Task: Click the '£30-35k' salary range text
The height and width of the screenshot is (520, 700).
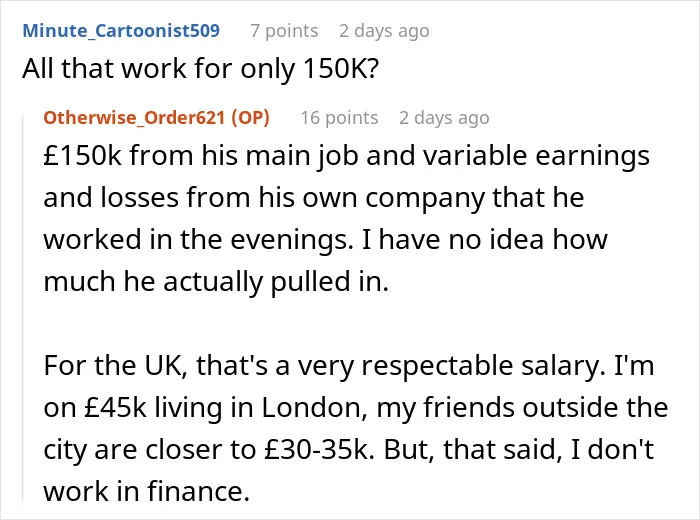Action: point(318,450)
